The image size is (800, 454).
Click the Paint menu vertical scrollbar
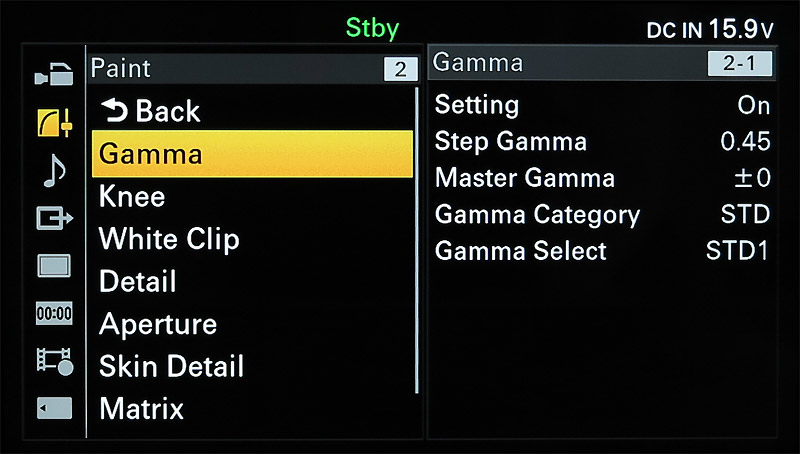click(418, 240)
